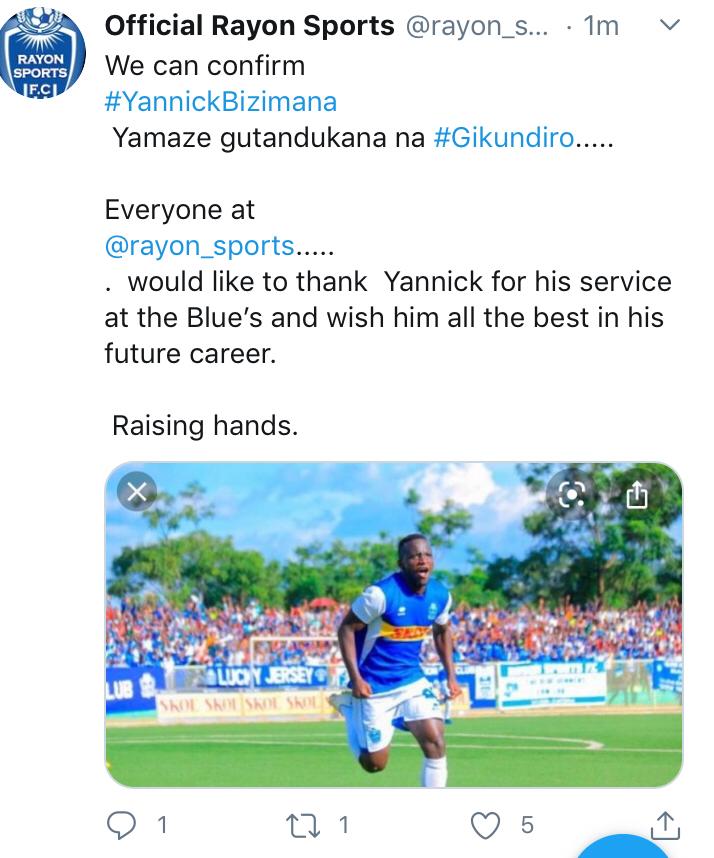Image resolution: width=714 pixels, height=858 pixels.
Task: Click the Official Rayon Sports account name
Action: 249,27
